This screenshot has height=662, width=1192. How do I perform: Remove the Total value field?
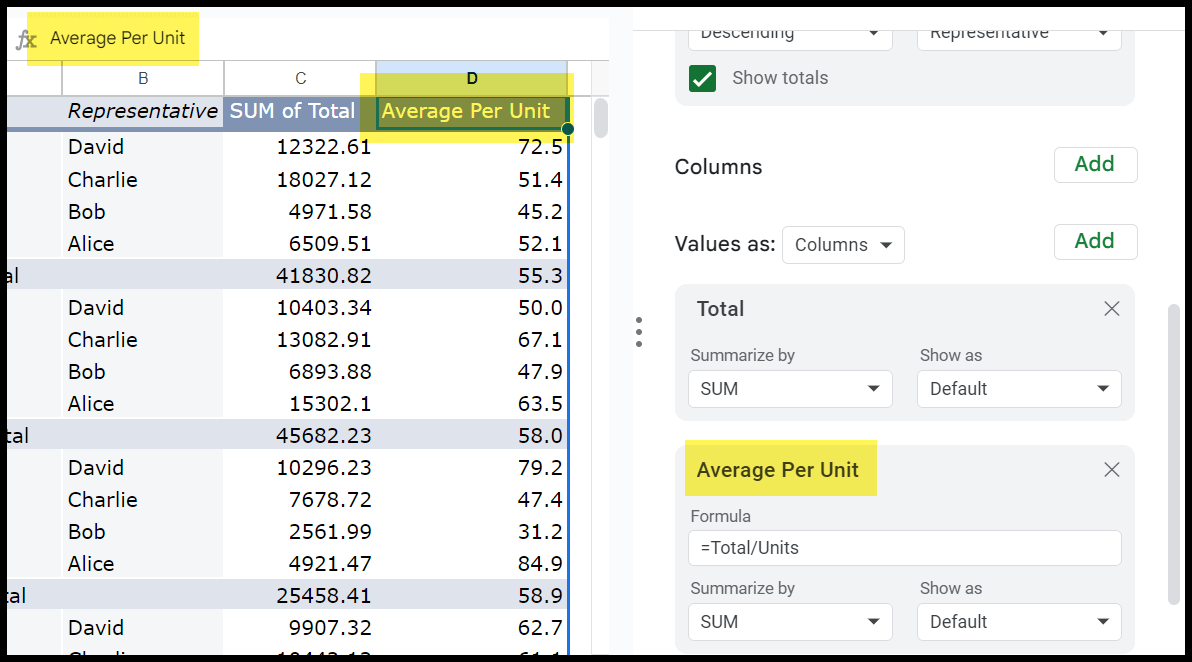click(x=1111, y=309)
